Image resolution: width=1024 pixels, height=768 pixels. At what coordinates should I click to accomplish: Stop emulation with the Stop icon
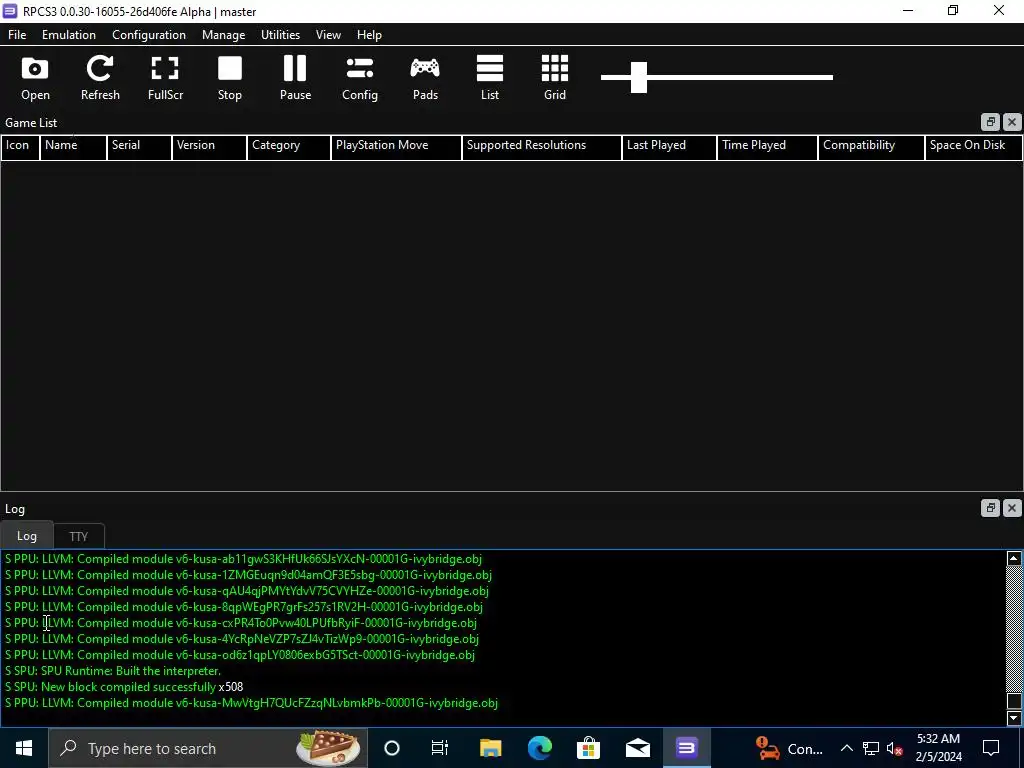[x=230, y=78]
